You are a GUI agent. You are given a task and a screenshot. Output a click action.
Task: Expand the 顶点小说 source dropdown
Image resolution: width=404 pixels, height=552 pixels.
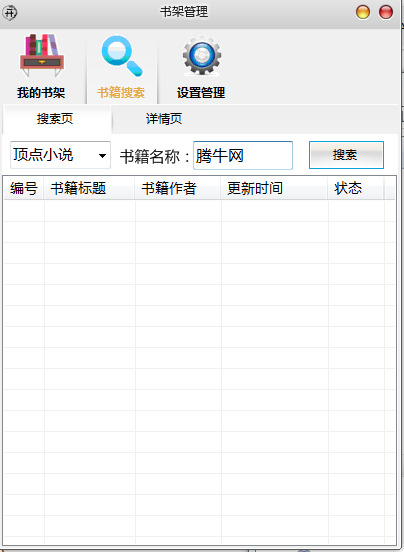tap(60, 155)
